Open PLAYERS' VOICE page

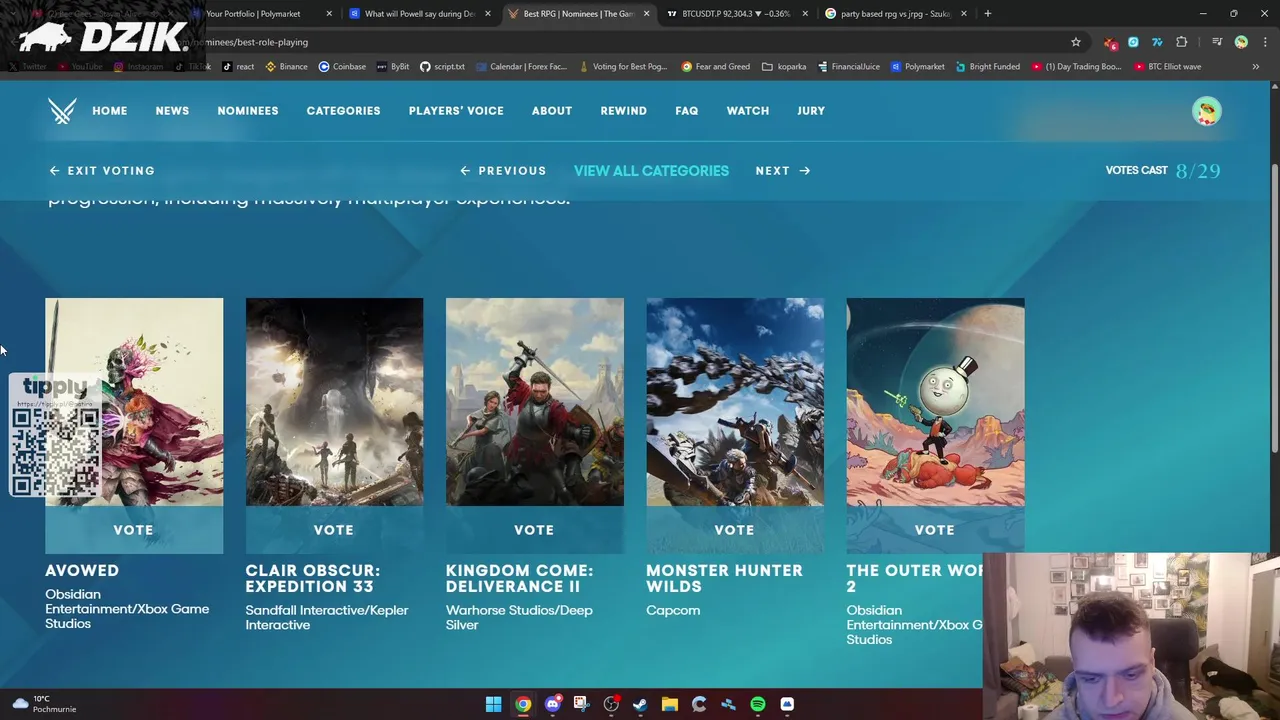(456, 111)
